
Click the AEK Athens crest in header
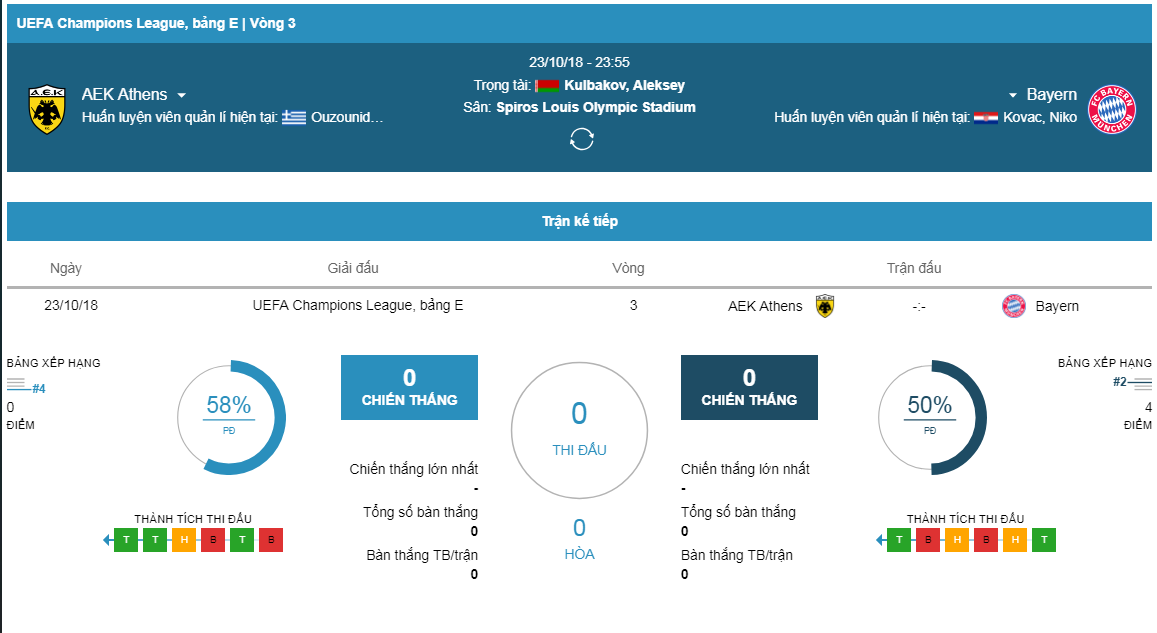click(46, 110)
